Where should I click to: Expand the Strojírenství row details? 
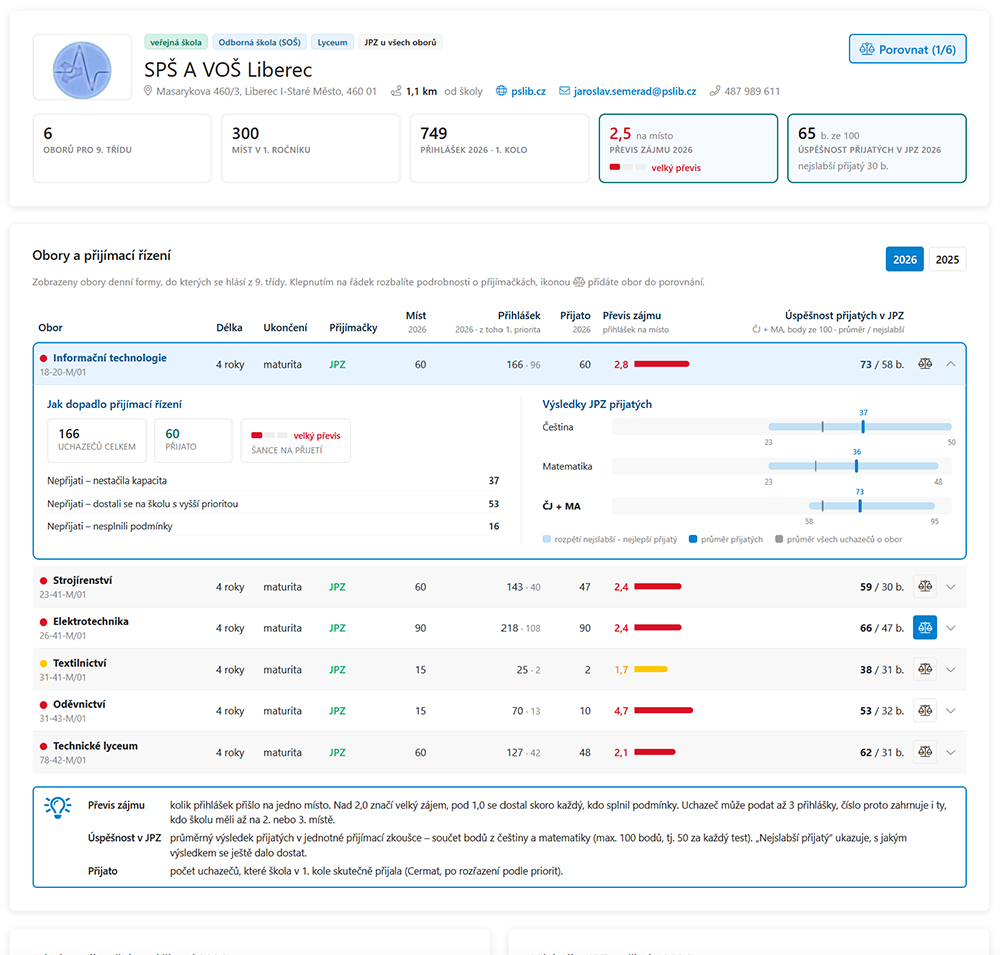(951, 587)
